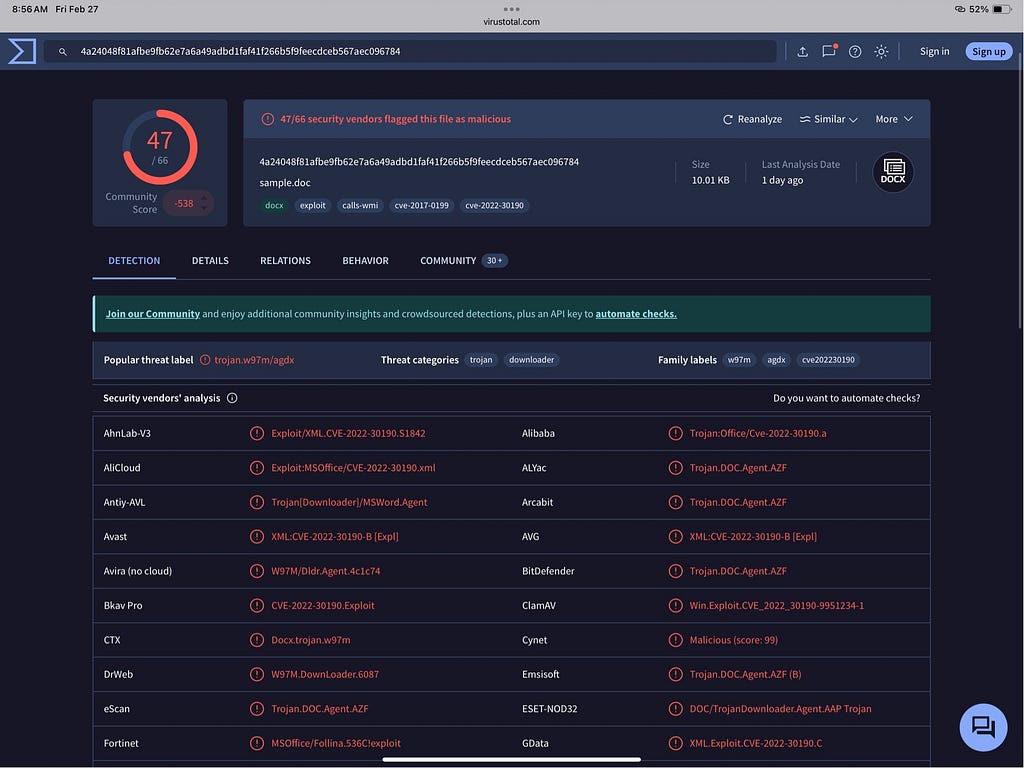The width and height of the screenshot is (1024, 768).
Task: Click the upload file icon
Action: pyautogui.click(x=803, y=52)
